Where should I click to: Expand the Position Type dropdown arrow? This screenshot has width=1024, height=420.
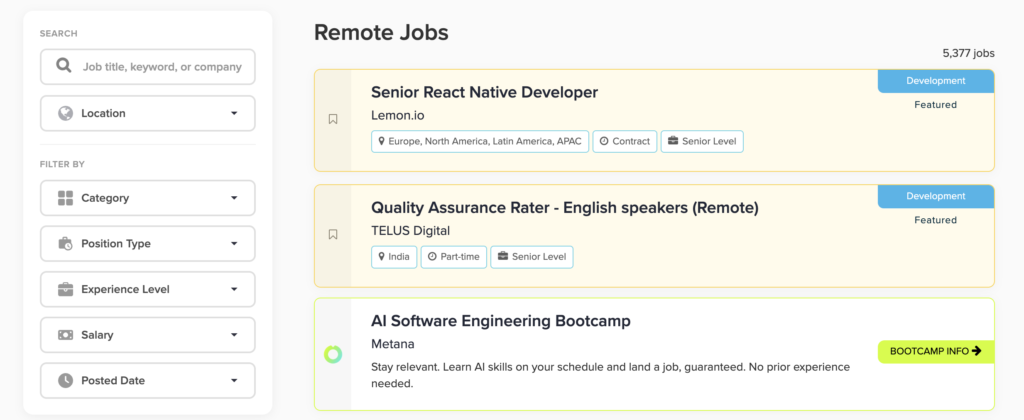234,244
